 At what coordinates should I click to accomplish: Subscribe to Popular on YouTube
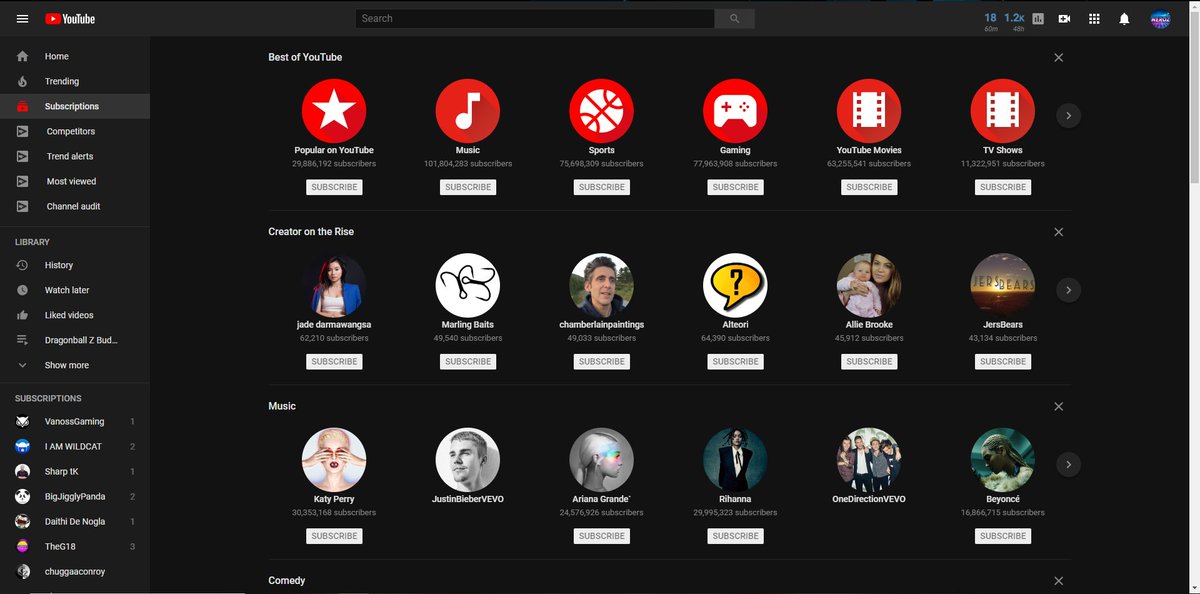(334, 187)
